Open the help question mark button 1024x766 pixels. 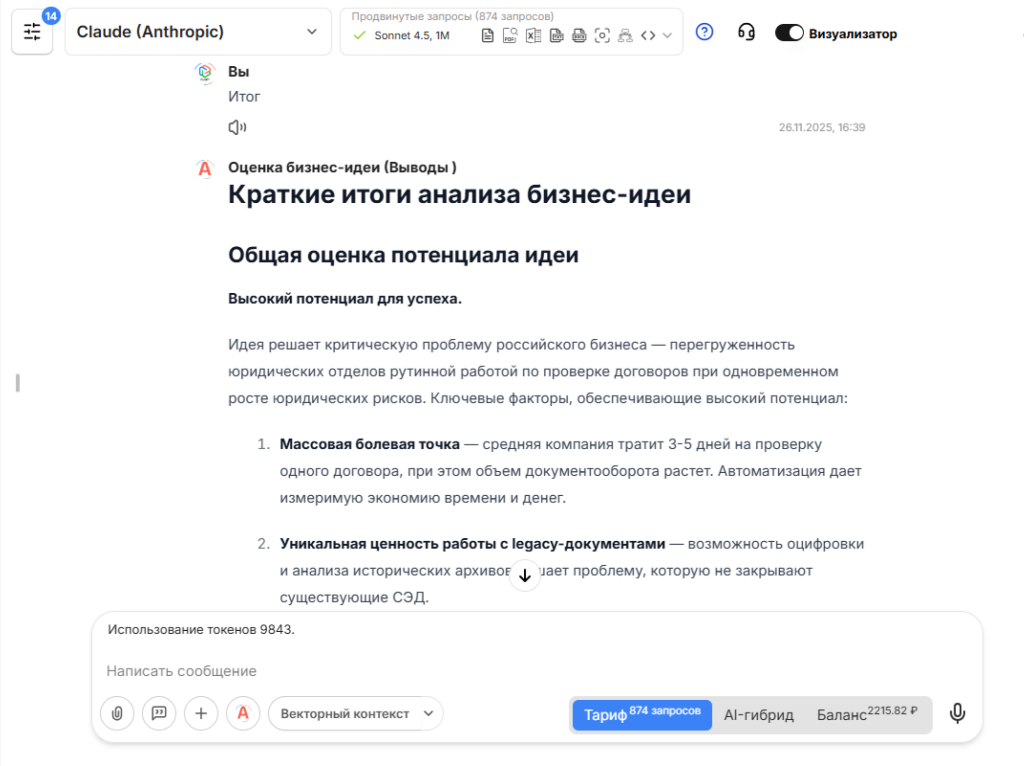(x=703, y=32)
